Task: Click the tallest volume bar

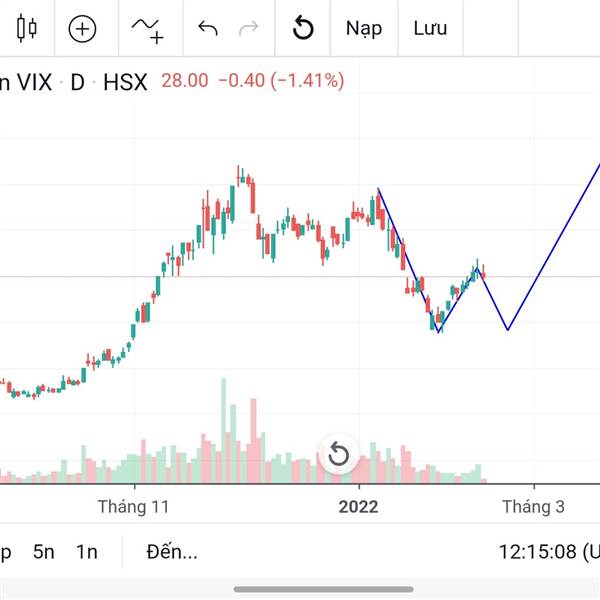Action: coord(223,430)
